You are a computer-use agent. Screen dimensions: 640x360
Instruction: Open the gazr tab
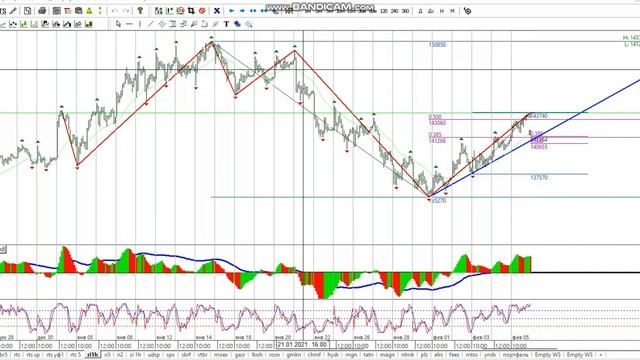(x=240, y=355)
